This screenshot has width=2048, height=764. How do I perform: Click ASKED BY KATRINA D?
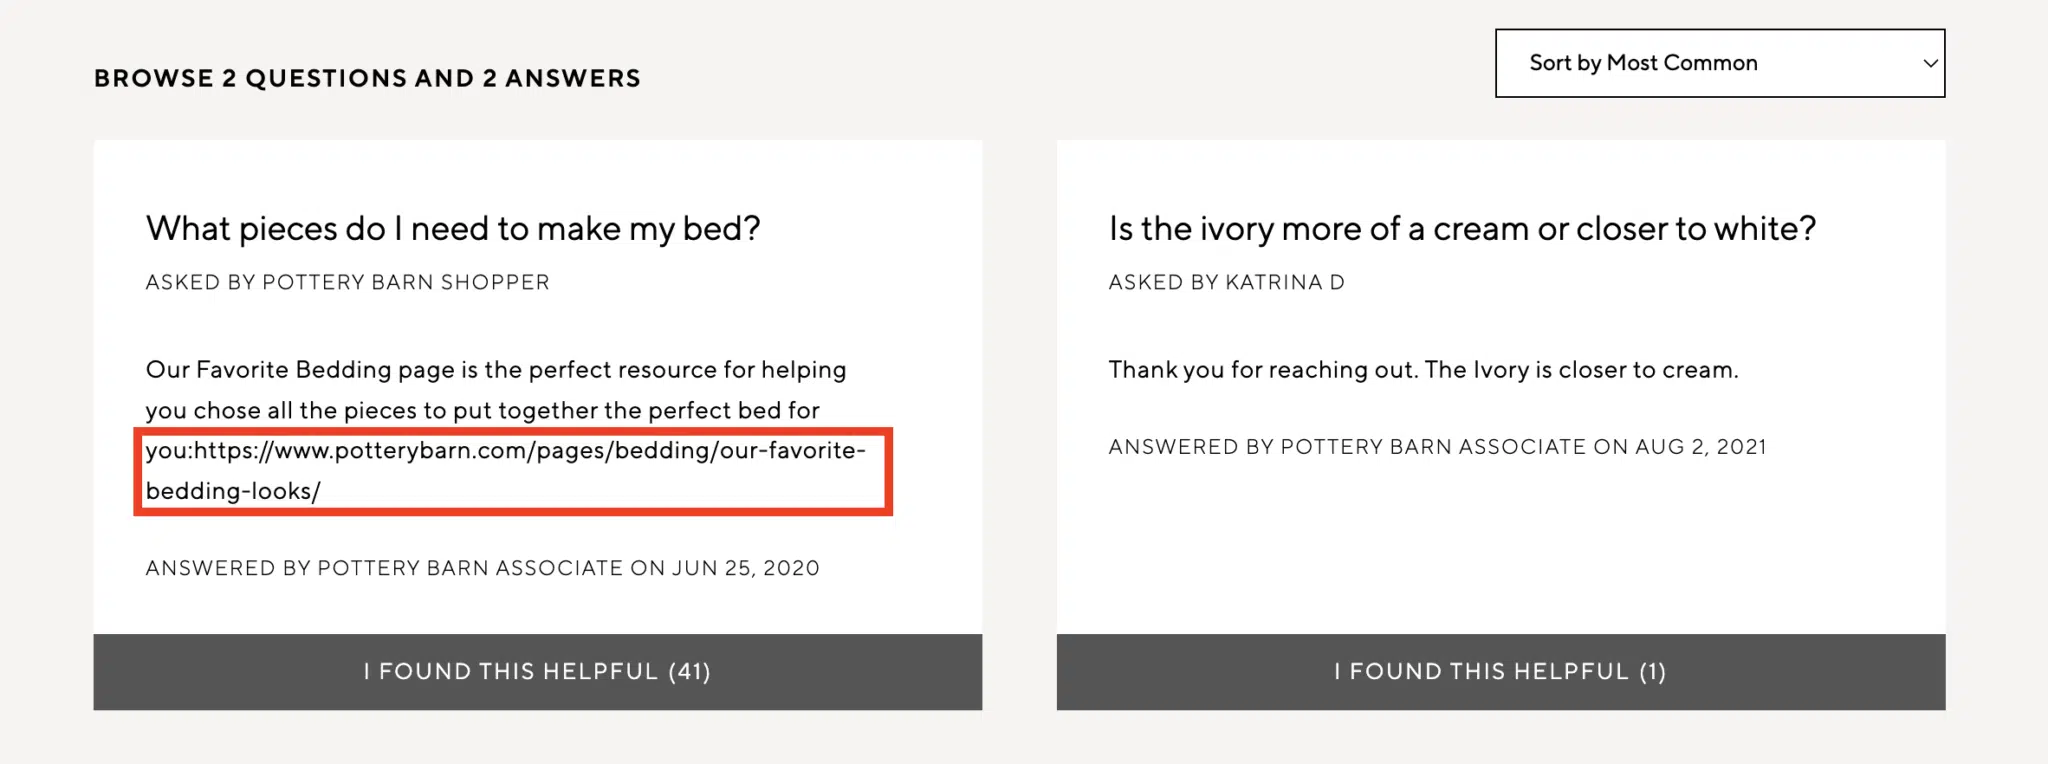pyautogui.click(x=1227, y=282)
